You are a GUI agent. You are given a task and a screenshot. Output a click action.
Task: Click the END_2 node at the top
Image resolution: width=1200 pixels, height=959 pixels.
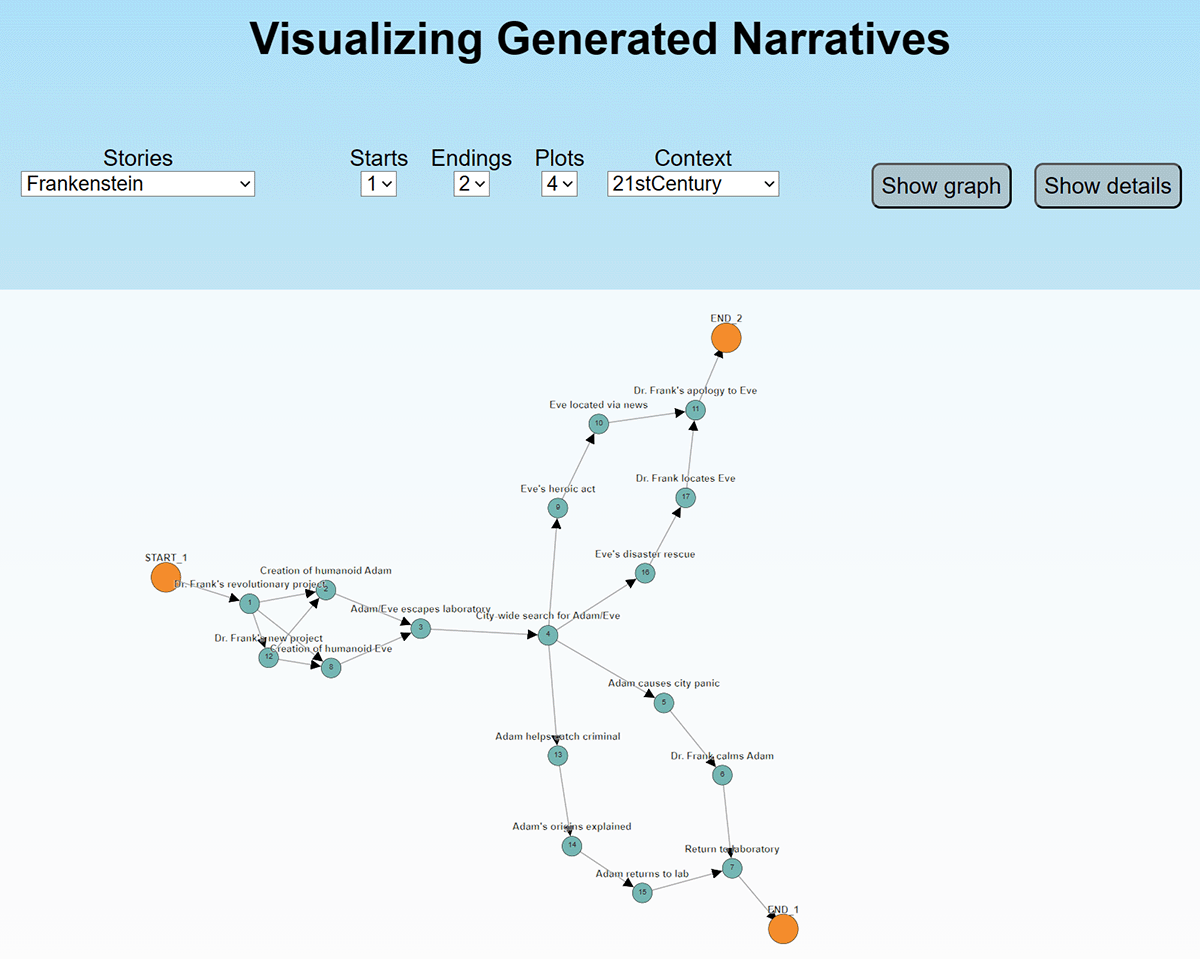pos(726,337)
